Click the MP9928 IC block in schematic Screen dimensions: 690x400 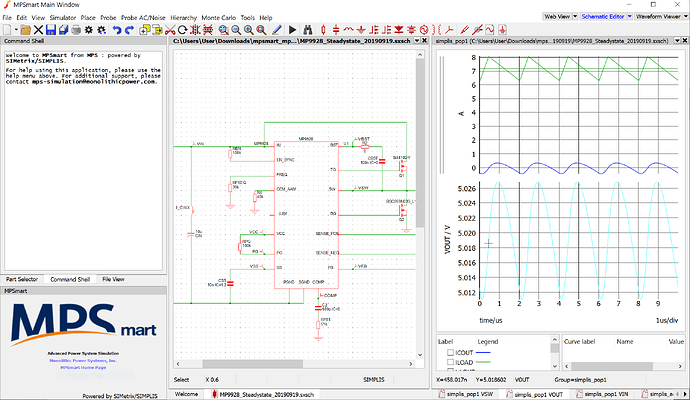(x=306, y=215)
